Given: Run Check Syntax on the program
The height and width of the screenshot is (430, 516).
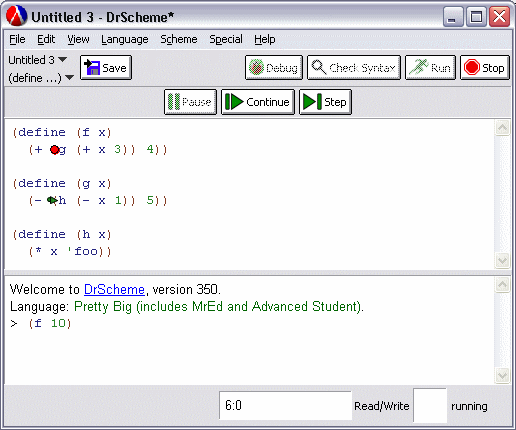Looking at the screenshot, I should (354, 68).
